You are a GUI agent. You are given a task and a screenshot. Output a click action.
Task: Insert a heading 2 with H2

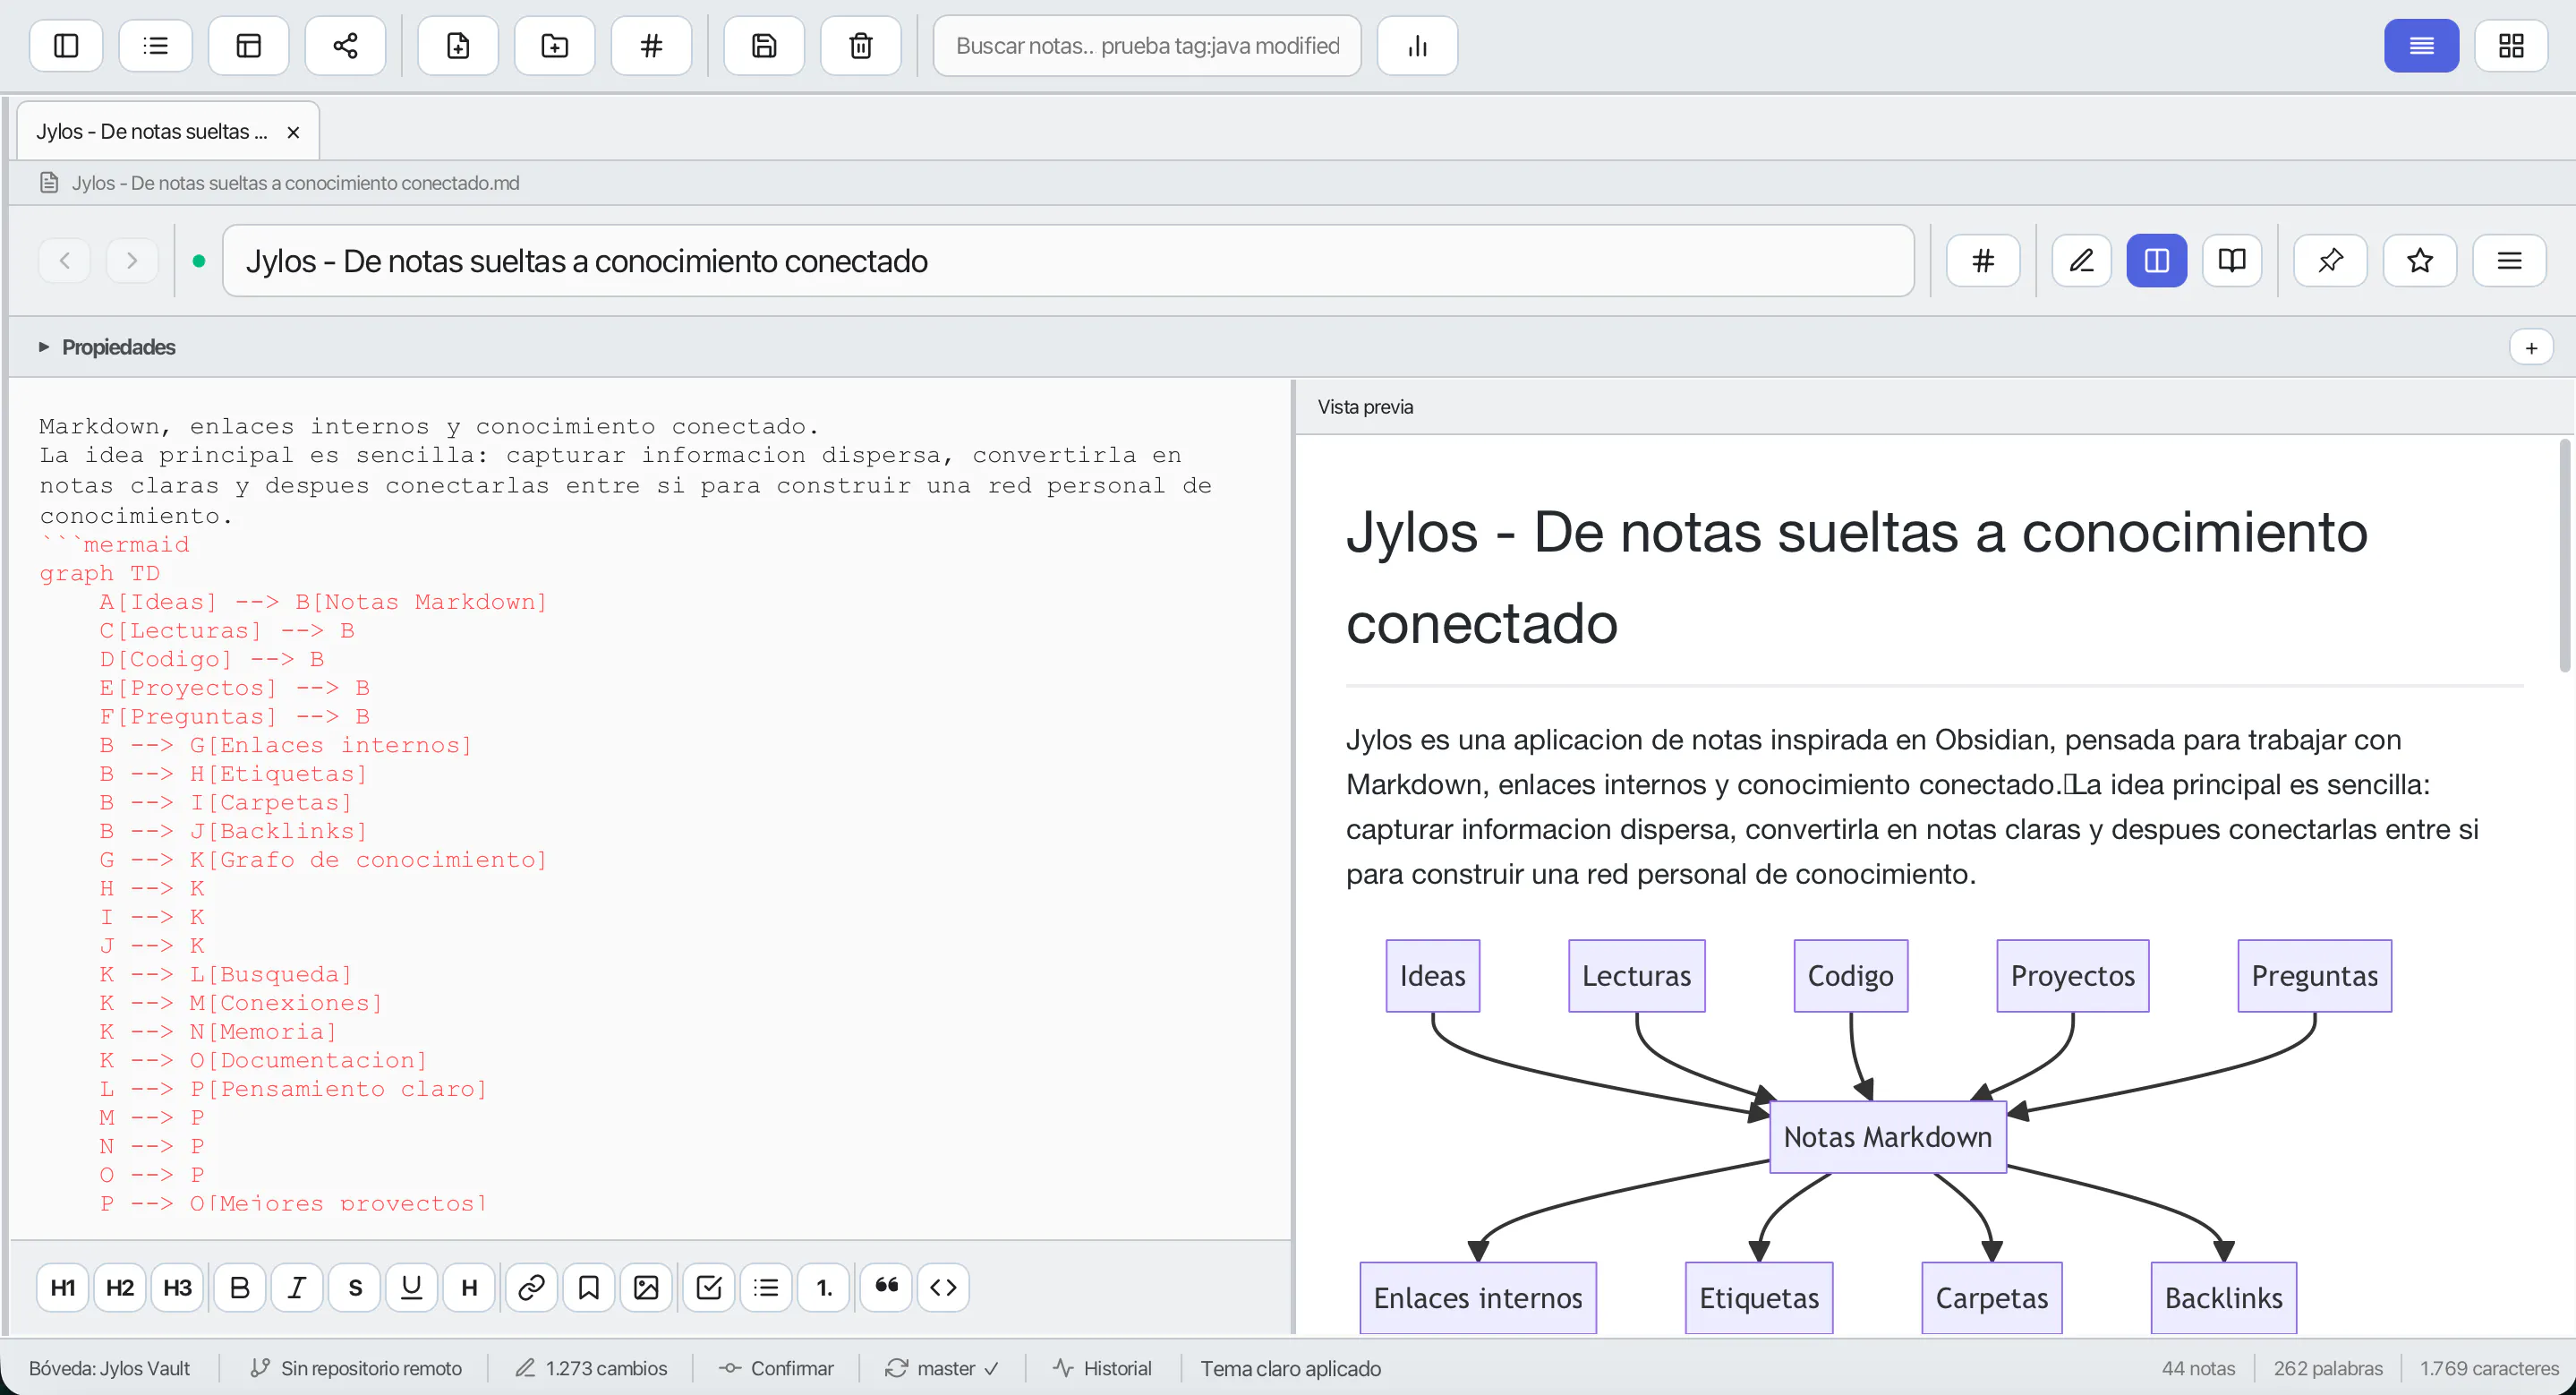pyautogui.click(x=120, y=1287)
